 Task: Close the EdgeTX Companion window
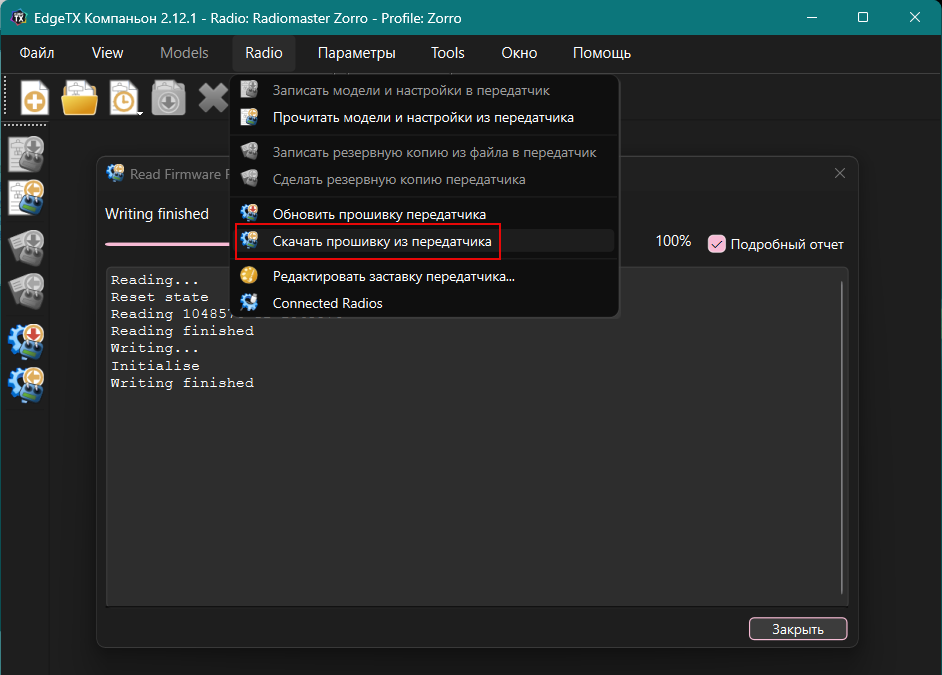914,17
